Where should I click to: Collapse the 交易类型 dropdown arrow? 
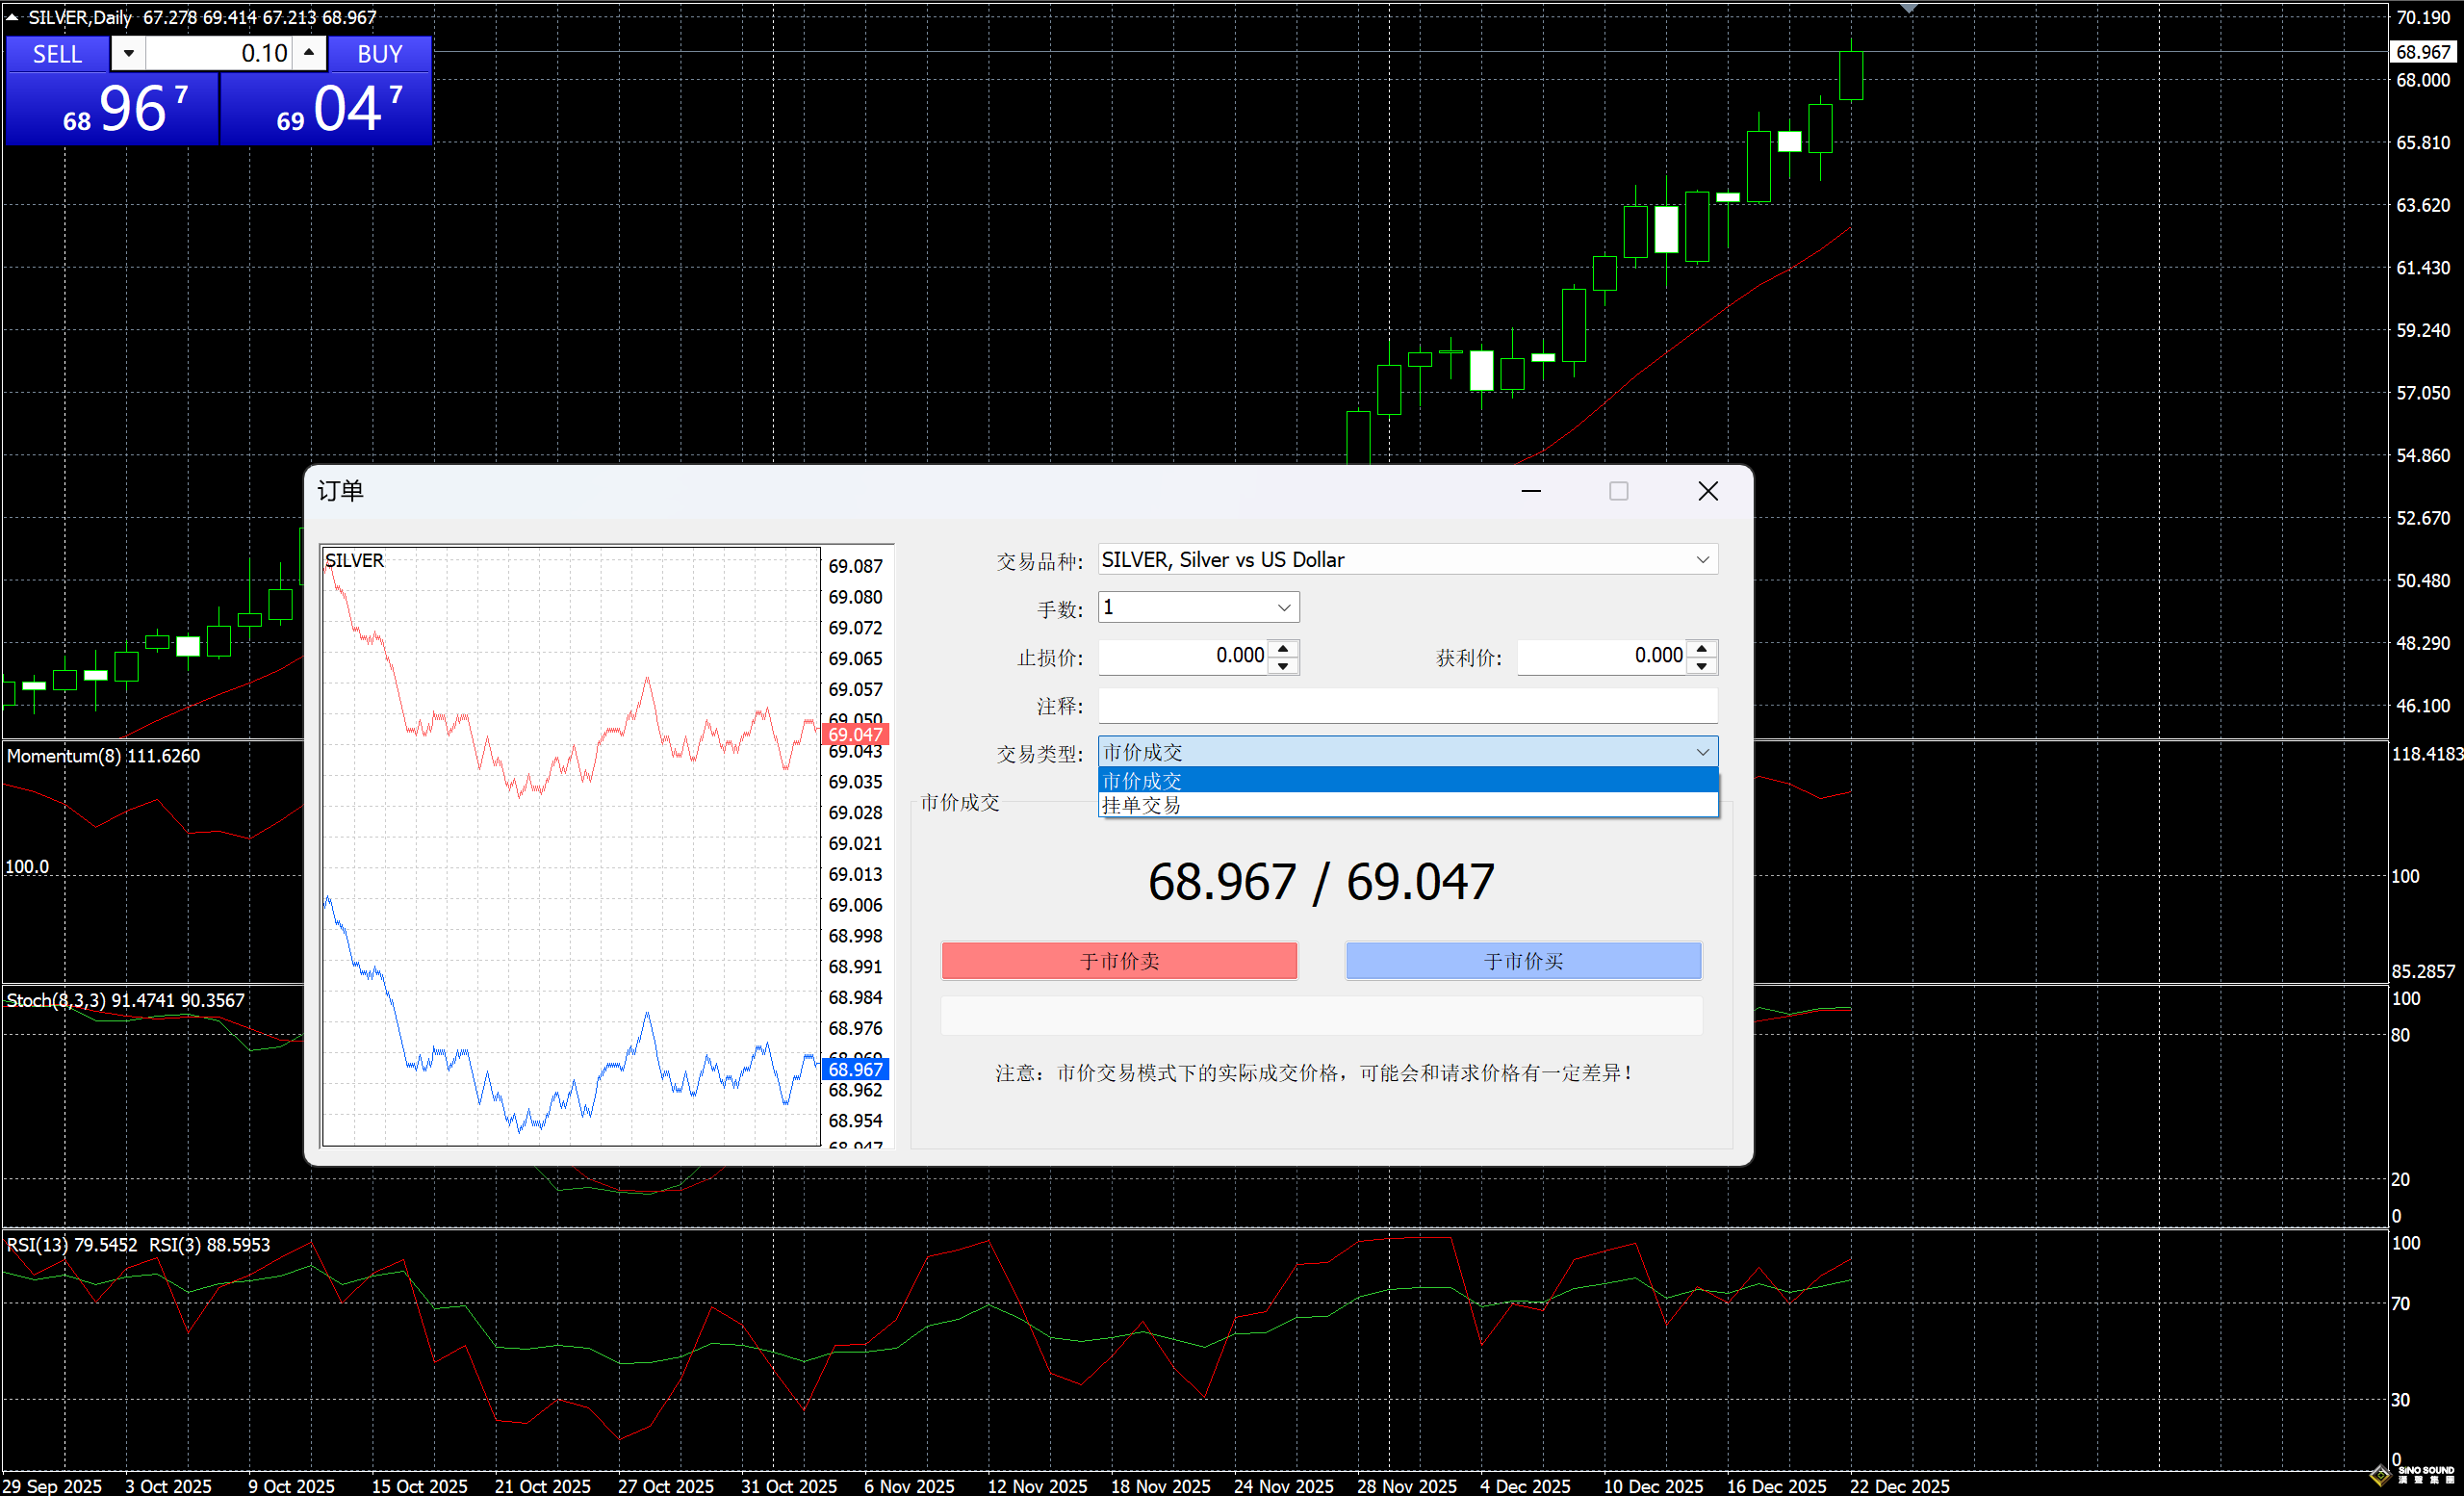click(x=1702, y=752)
